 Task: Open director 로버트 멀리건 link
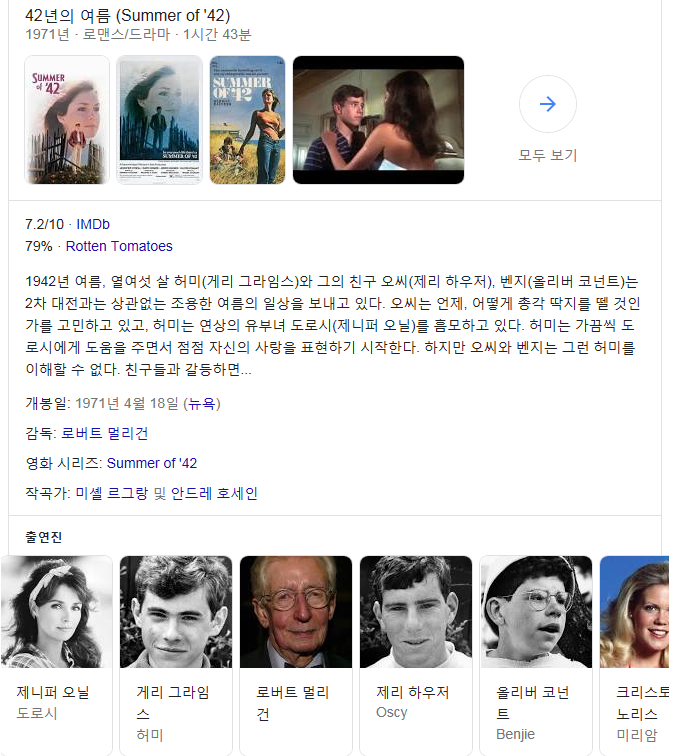tap(105, 433)
